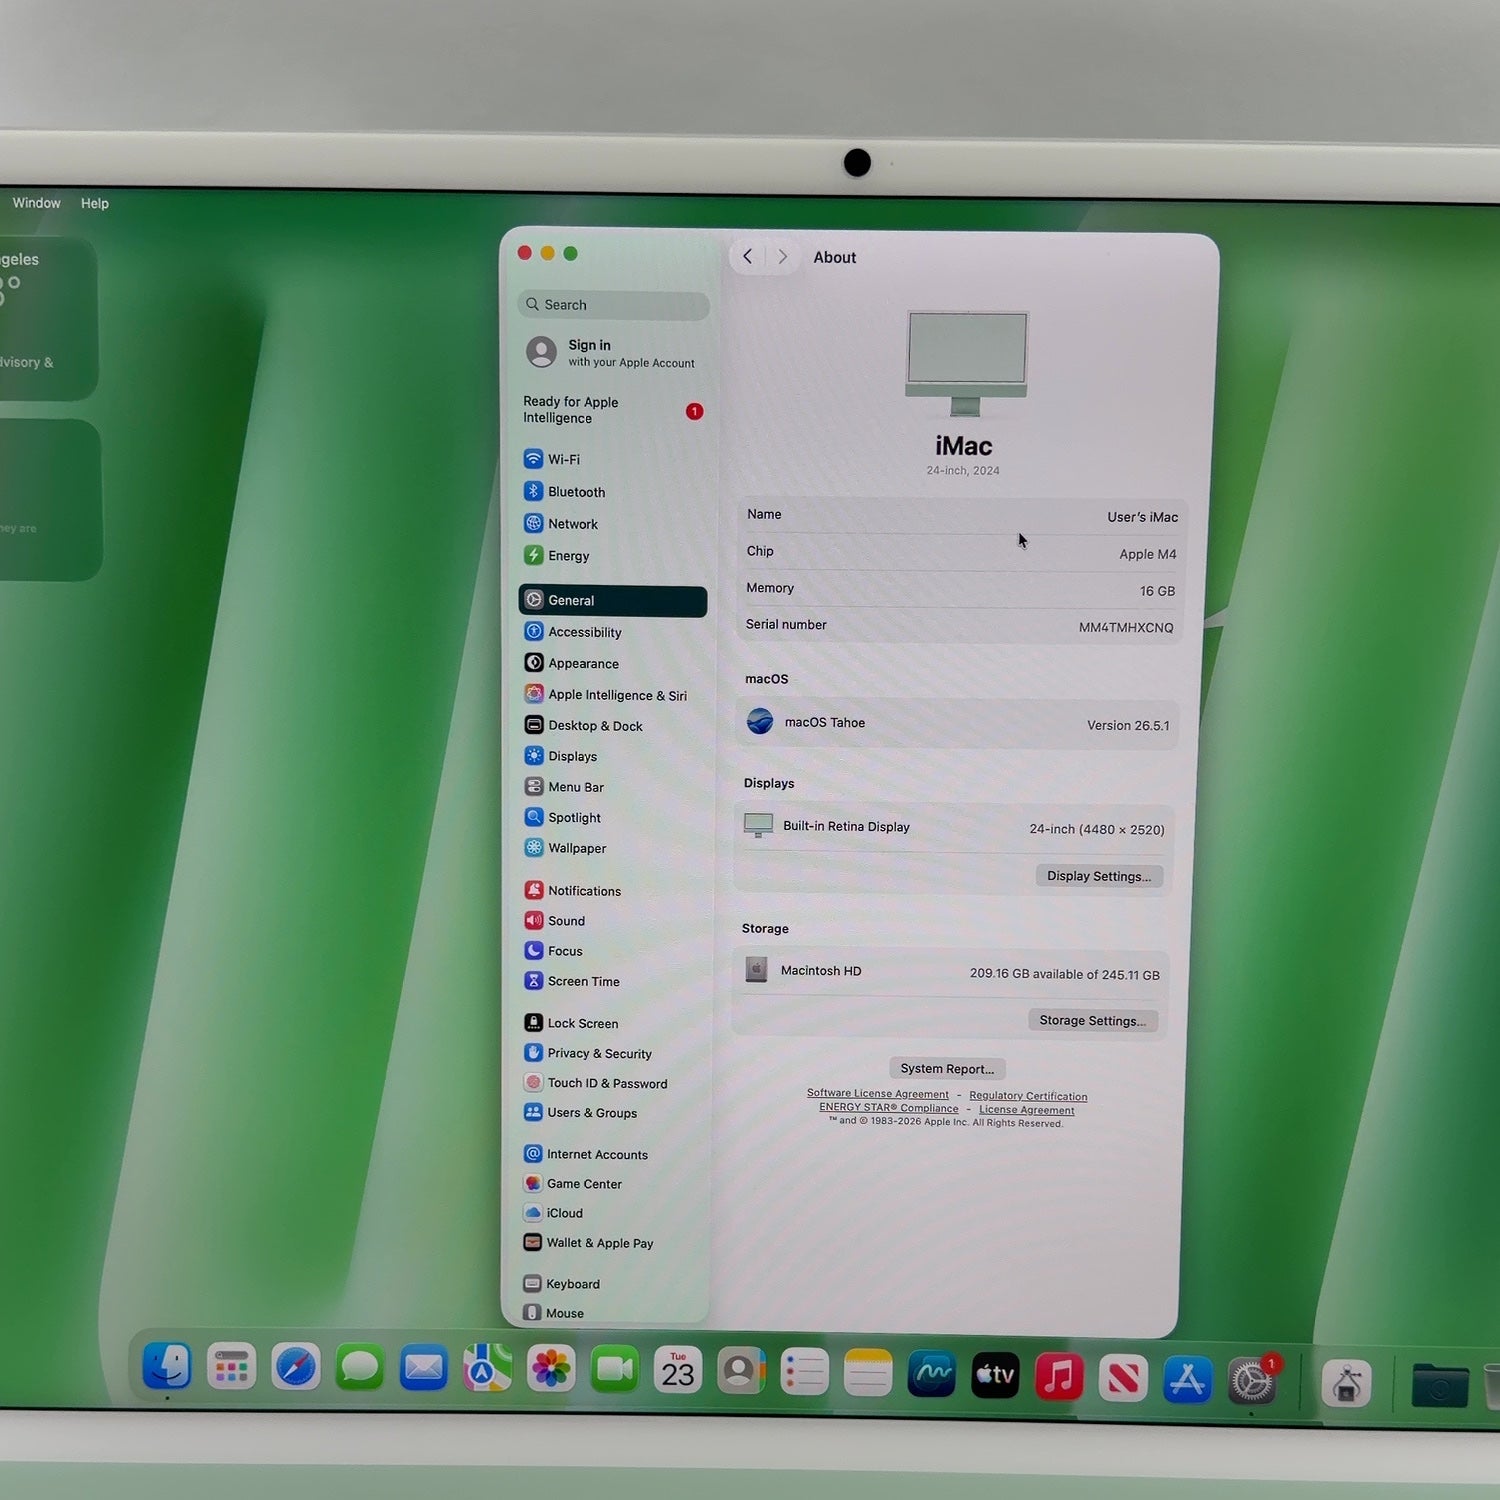
Task: Open Keyboard settings
Action: pos(562,1284)
